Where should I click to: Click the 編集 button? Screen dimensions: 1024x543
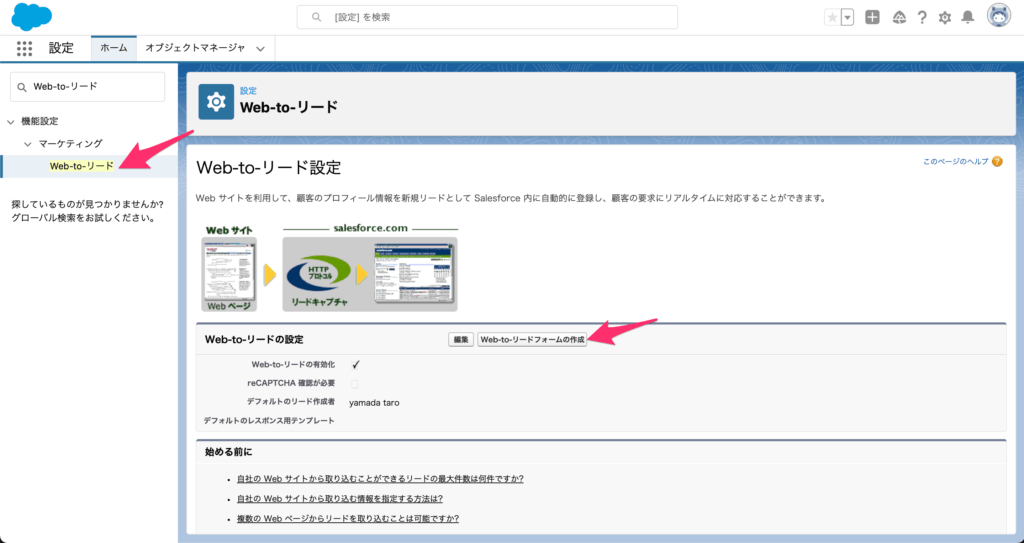[x=461, y=340]
